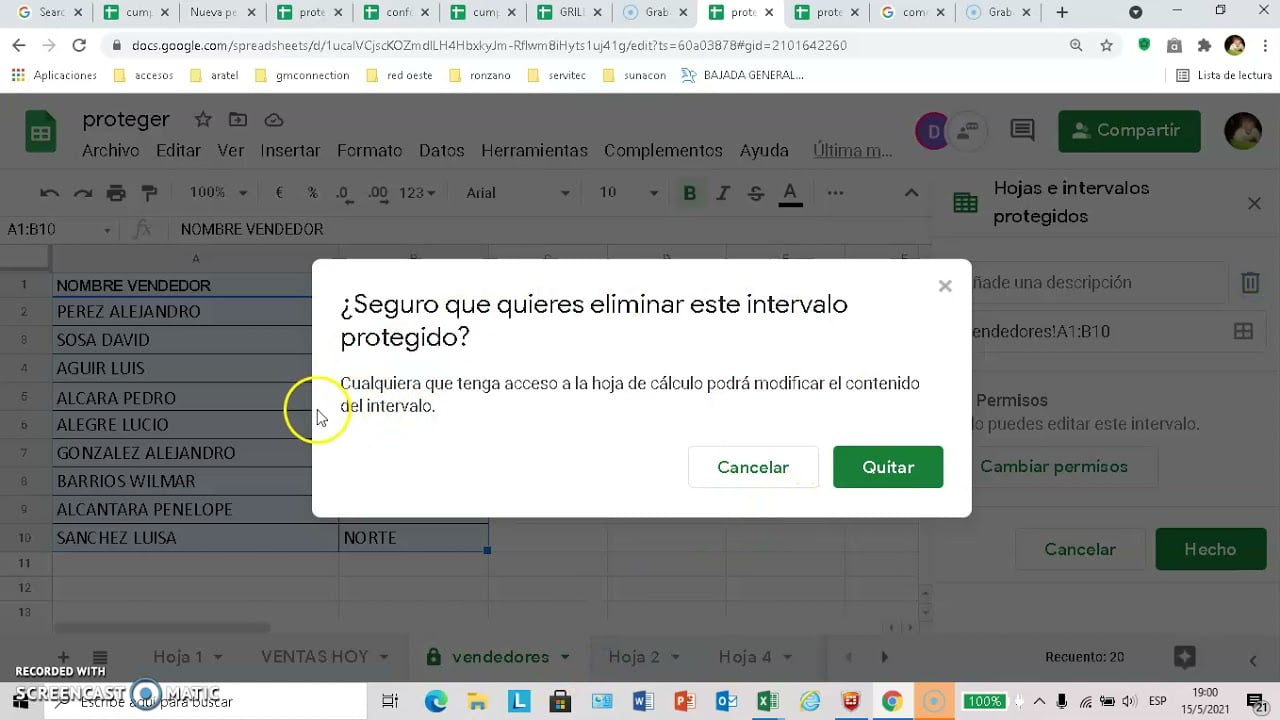Click the Explore icon at bottom right
1280x720 pixels.
point(1185,657)
